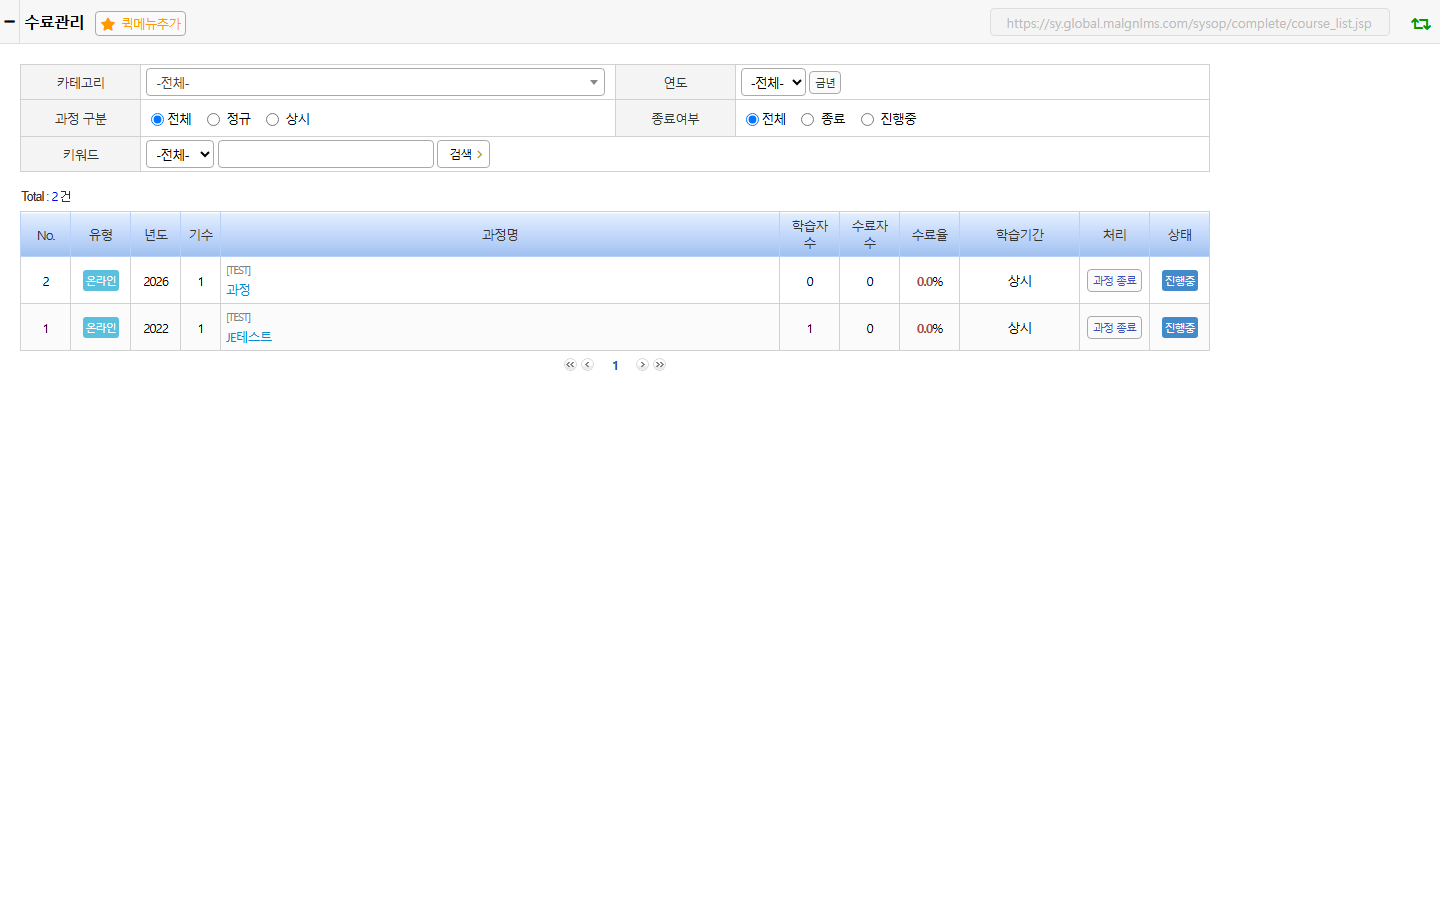Click the 검색 search button
The height and width of the screenshot is (900, 1440).
(x=463, y=154)
